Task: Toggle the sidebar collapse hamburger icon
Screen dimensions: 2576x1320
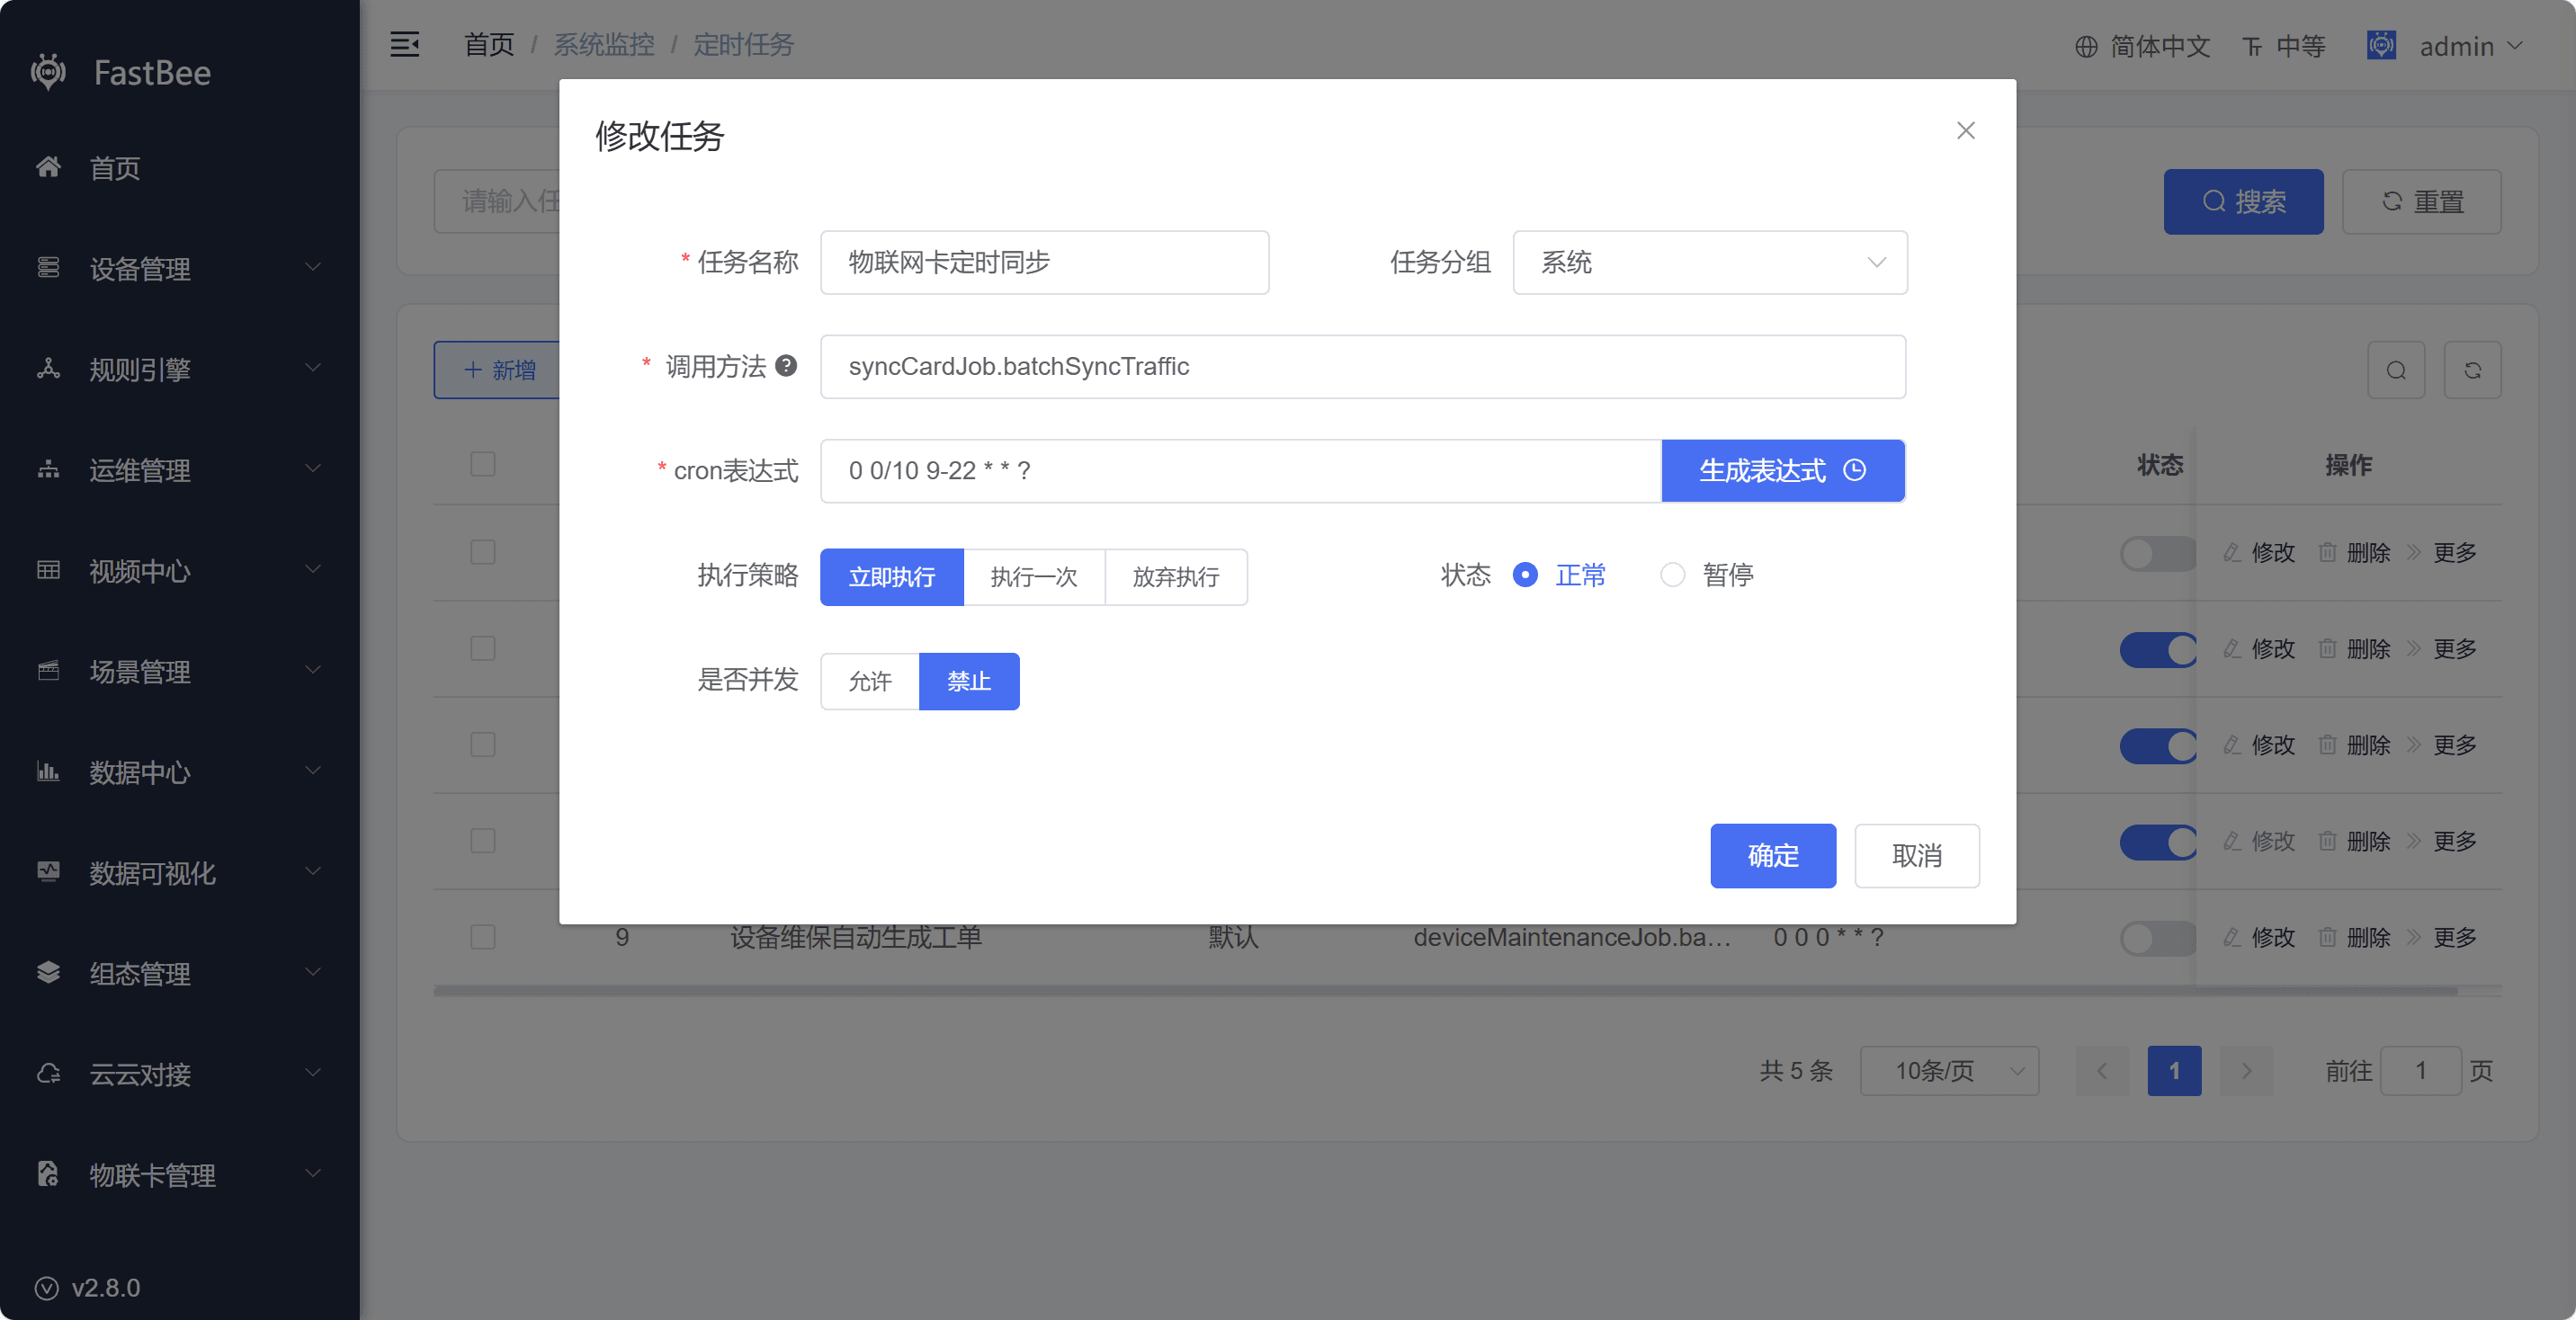Action: point(404,44)
